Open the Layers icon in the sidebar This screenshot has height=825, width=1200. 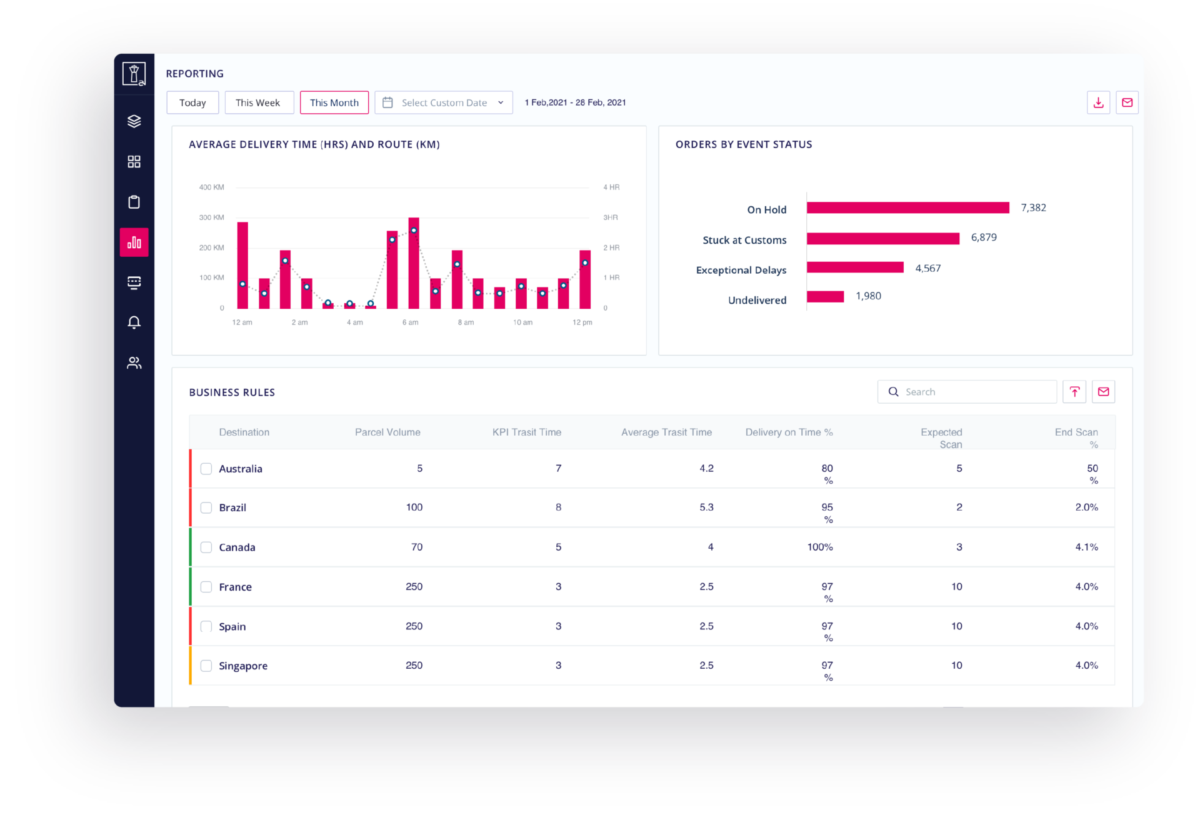click(134, 121)
